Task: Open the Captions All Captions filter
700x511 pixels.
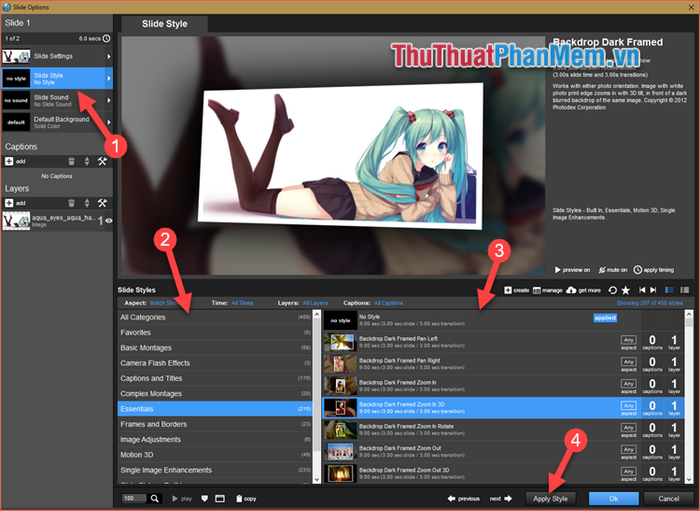Action: tap(388, 303)
